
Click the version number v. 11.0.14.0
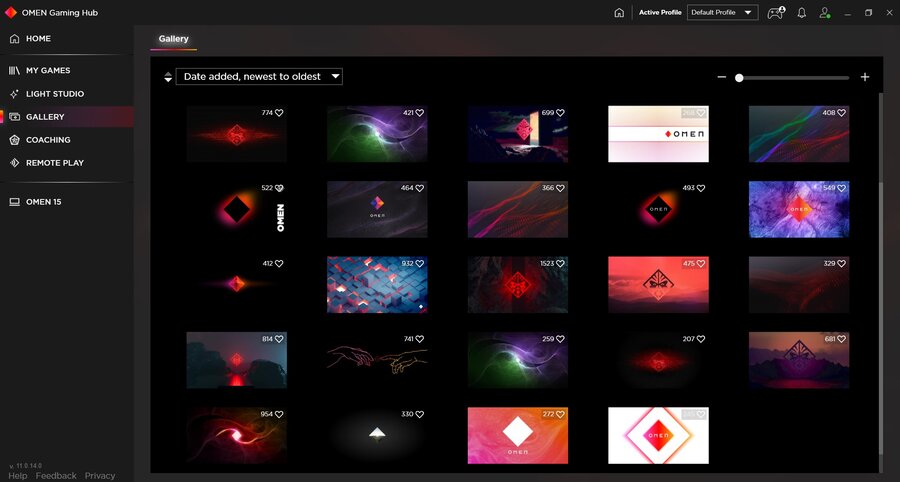pyautogui.click(x=25, y=466)
